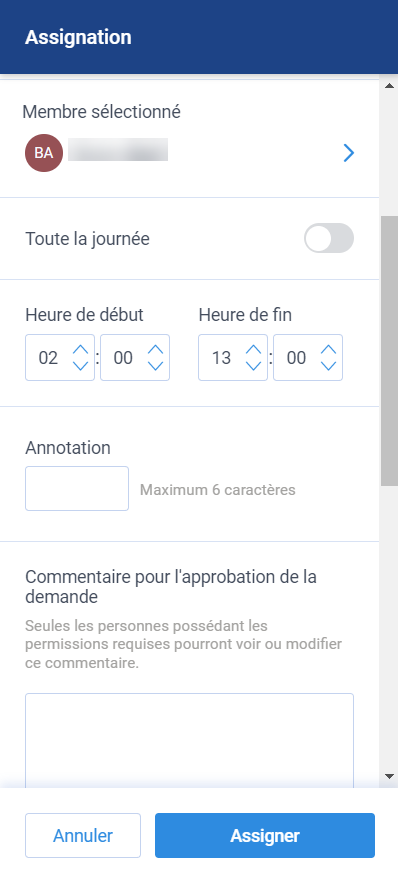This screenshot has height=878, width=398.
Task: Increase start minutes with up arrow
Action: 155,350
